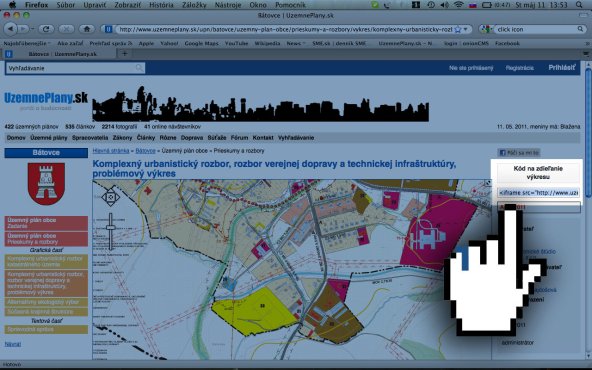Click the map pan control arrows
Screen dimensions: 592x370
(x=110, y=196)
